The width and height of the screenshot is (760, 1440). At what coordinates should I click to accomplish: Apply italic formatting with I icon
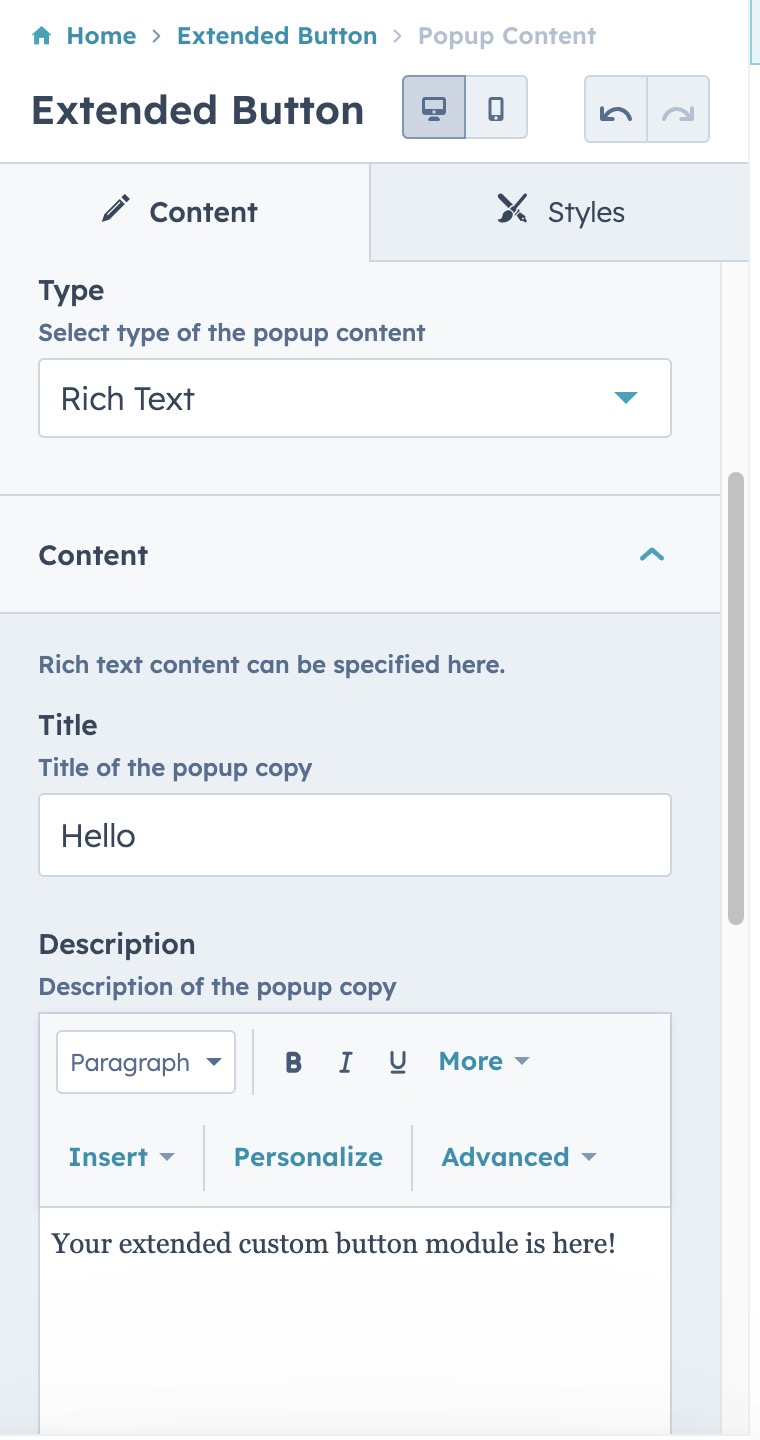(345, 1062)
